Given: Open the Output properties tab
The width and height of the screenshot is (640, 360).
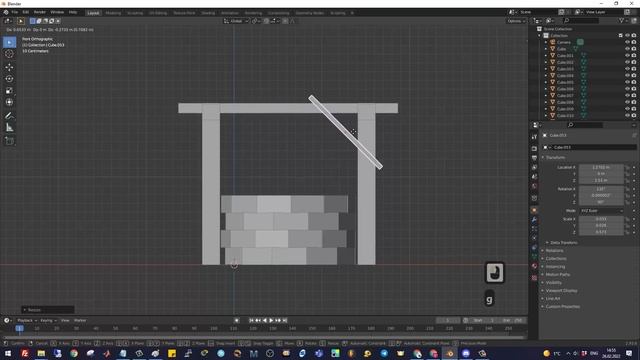Looking at the screenshot, I should (534, 158).
